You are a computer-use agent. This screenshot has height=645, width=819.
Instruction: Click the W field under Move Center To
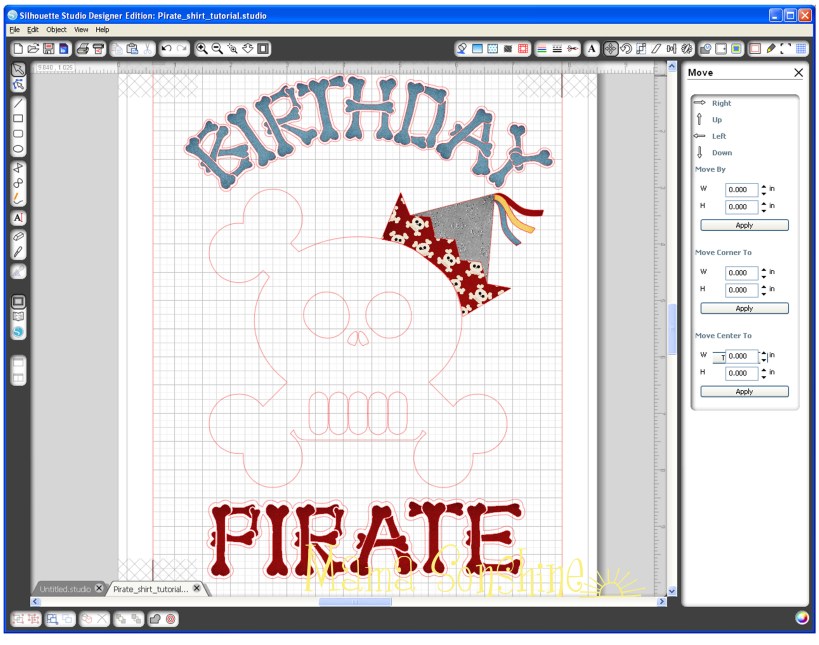(x=740, y=356)
